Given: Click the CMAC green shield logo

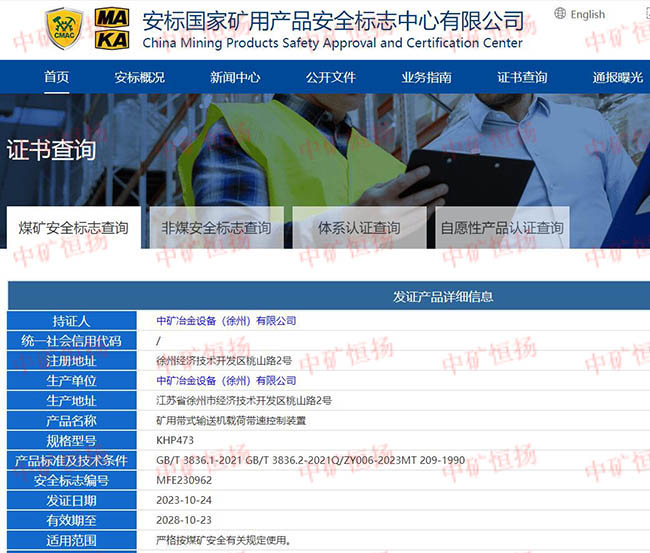Looking at the screenshot, I should tap(64, 29).
